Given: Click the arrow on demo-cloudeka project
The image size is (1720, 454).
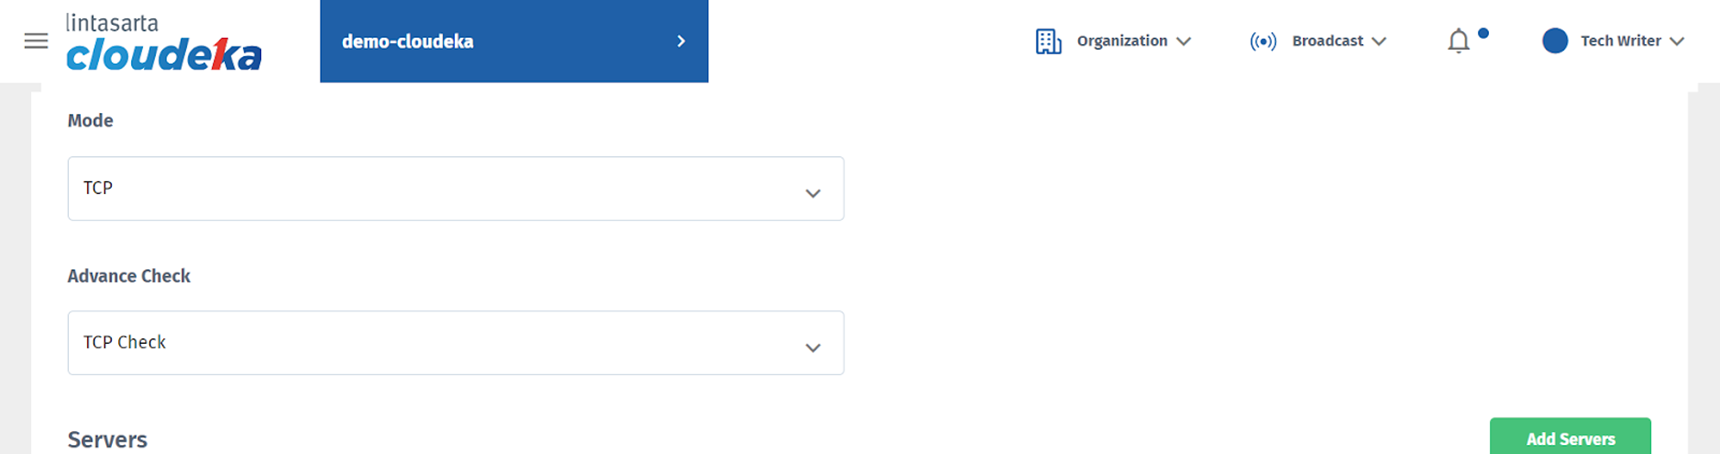Looking at the screenshot, I should pos(681,41).
